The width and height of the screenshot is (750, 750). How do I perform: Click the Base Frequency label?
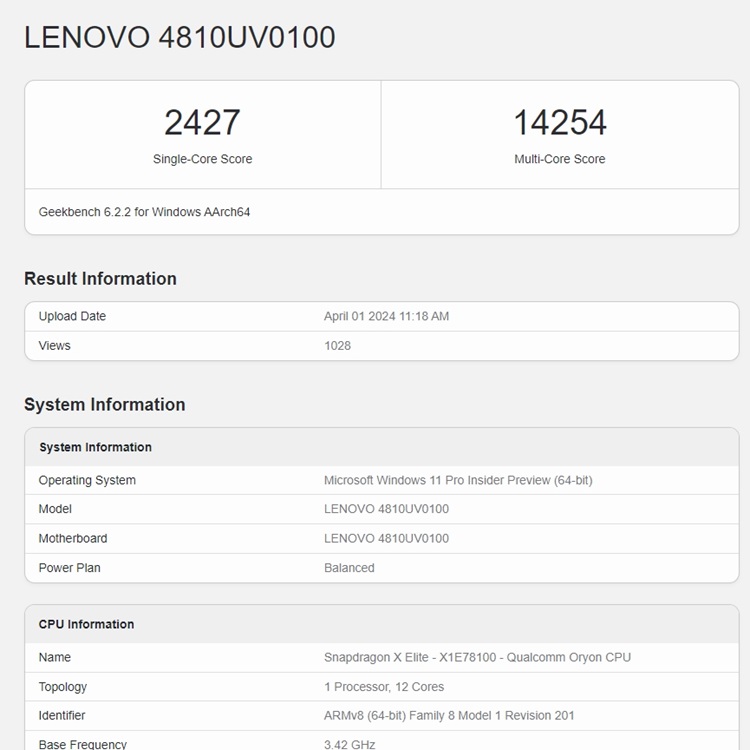pos(82,744)
